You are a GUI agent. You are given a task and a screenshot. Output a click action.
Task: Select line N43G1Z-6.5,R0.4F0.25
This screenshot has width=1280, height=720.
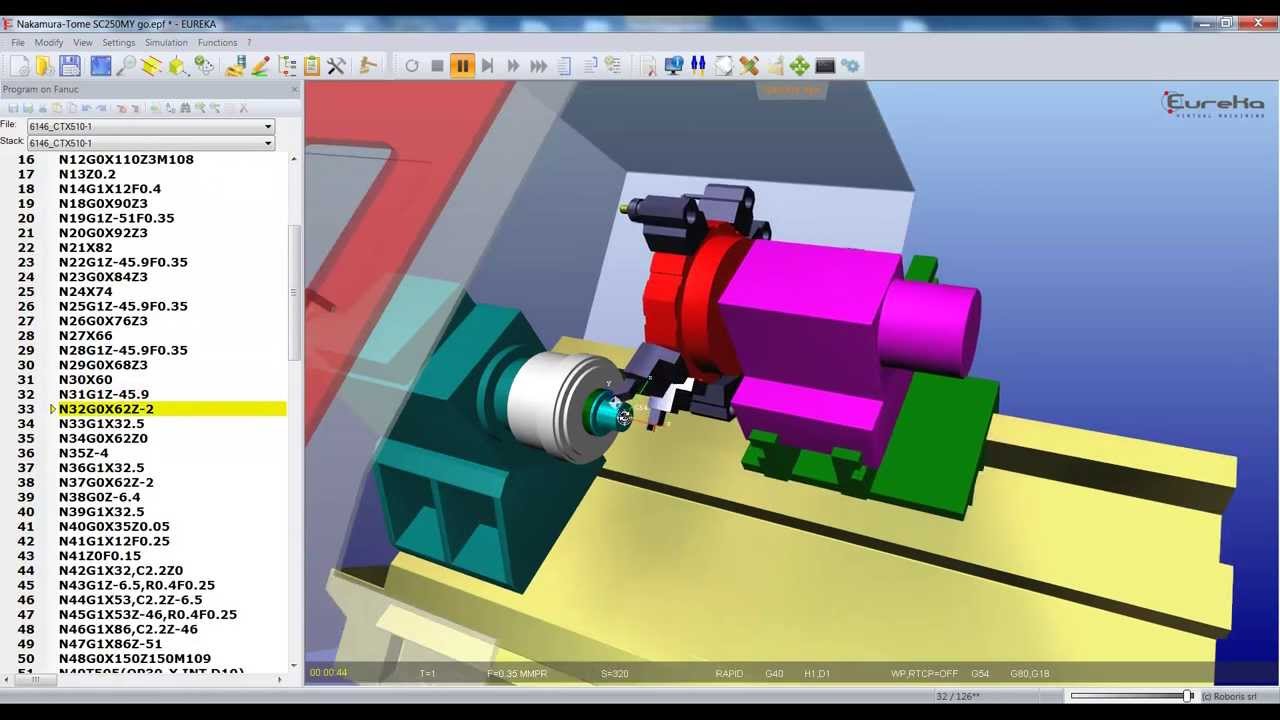coord(136,585)
